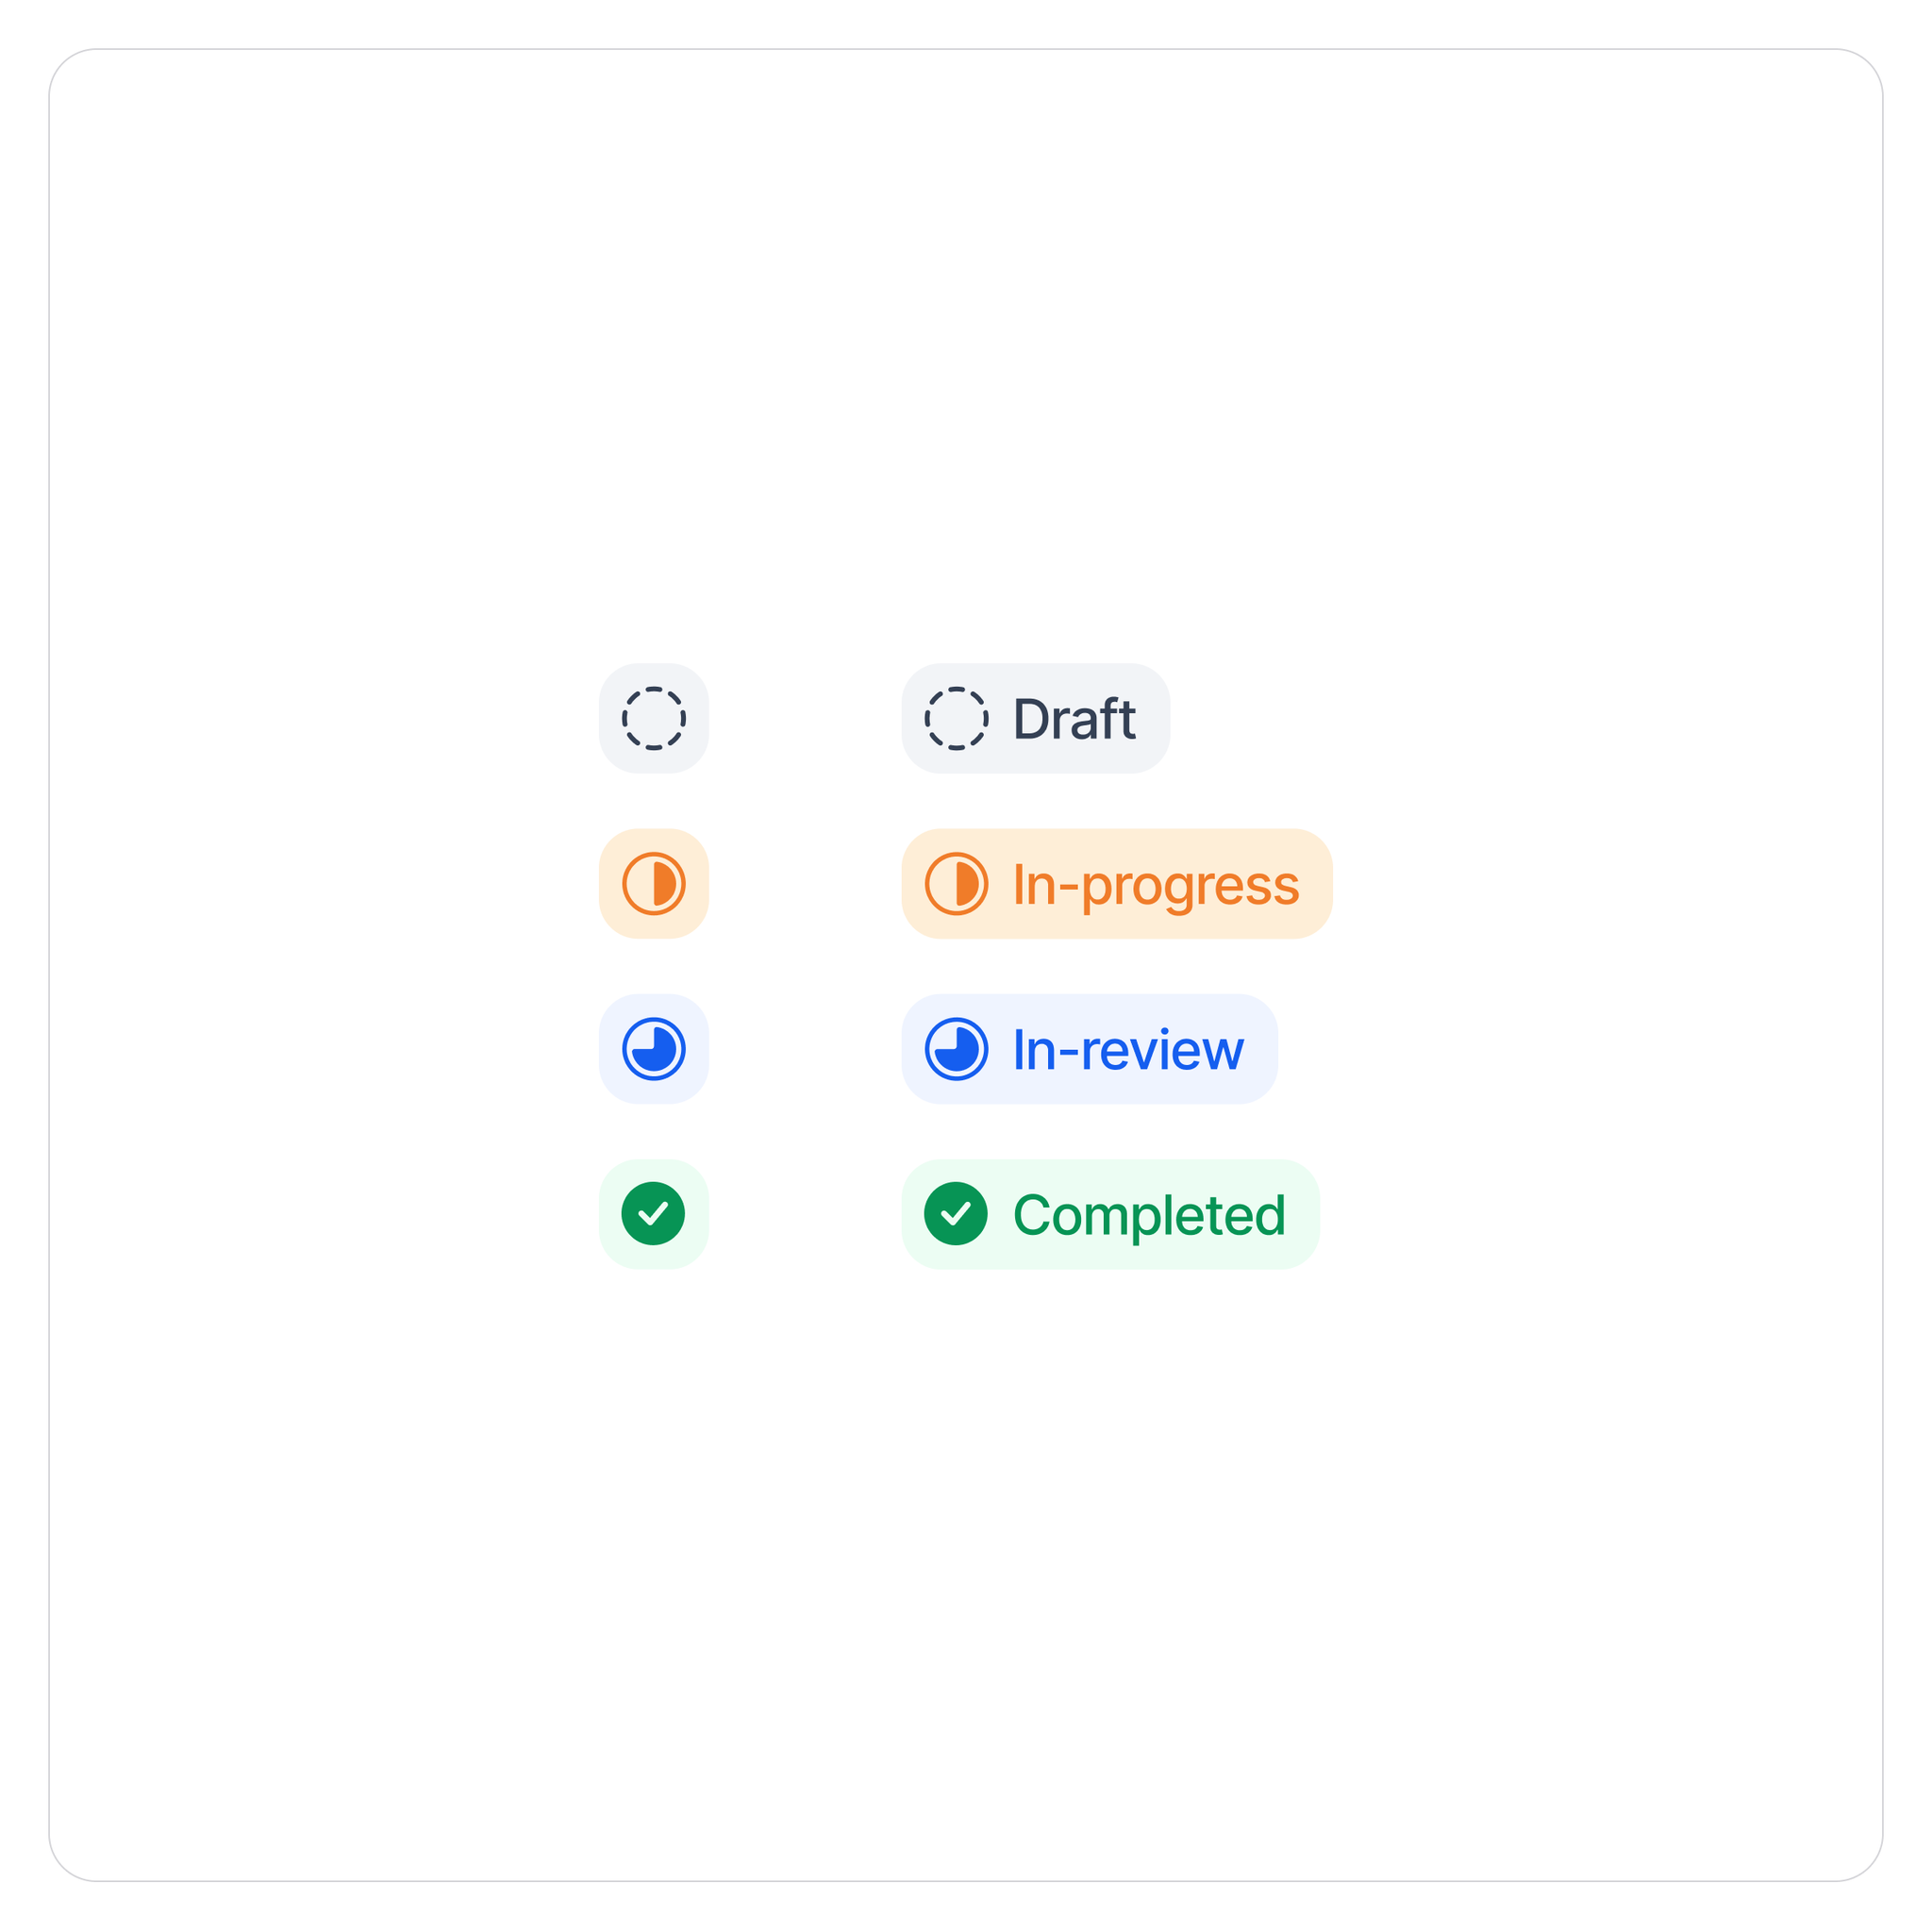
Task: Click the icon-only dashed-circle draft badge
Action: [x=653, y=718]
